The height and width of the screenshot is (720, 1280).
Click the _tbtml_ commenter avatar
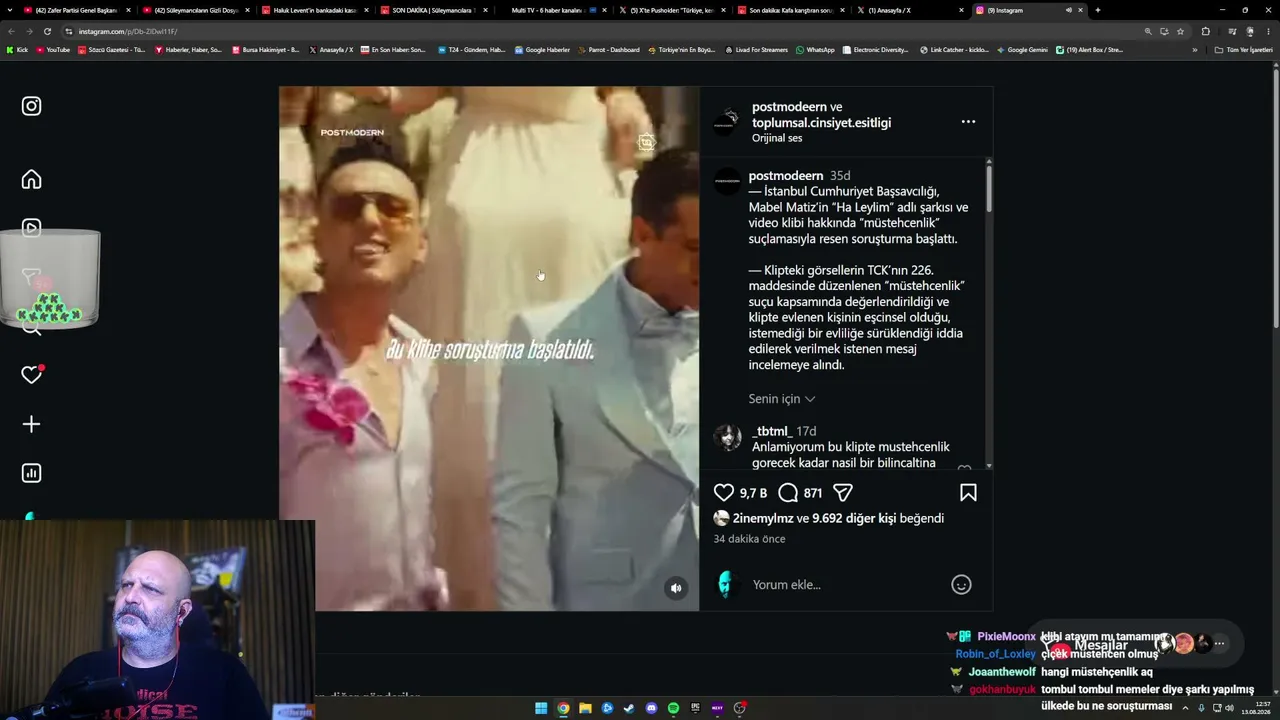click(x=727, y=437)
